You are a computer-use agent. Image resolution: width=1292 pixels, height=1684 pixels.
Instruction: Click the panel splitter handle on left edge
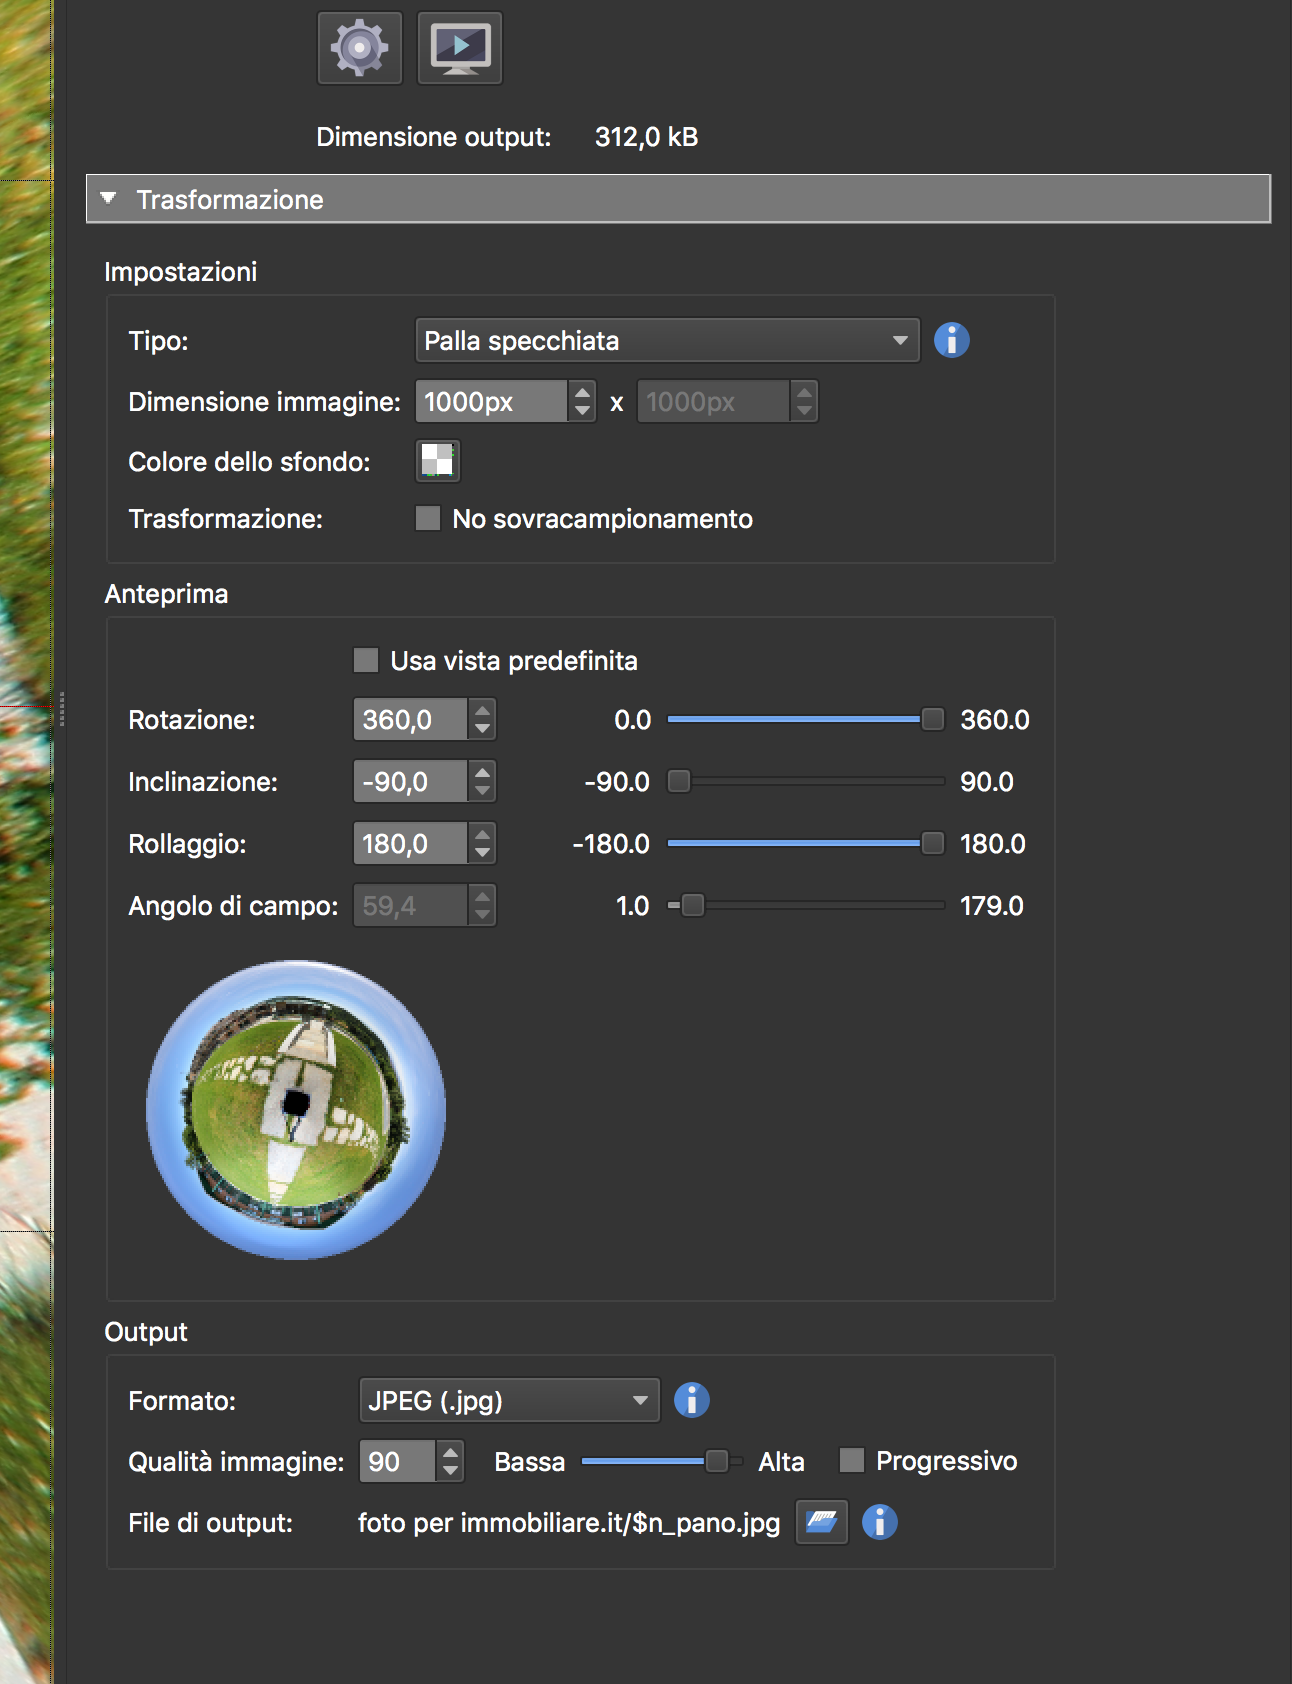(62, 708)
